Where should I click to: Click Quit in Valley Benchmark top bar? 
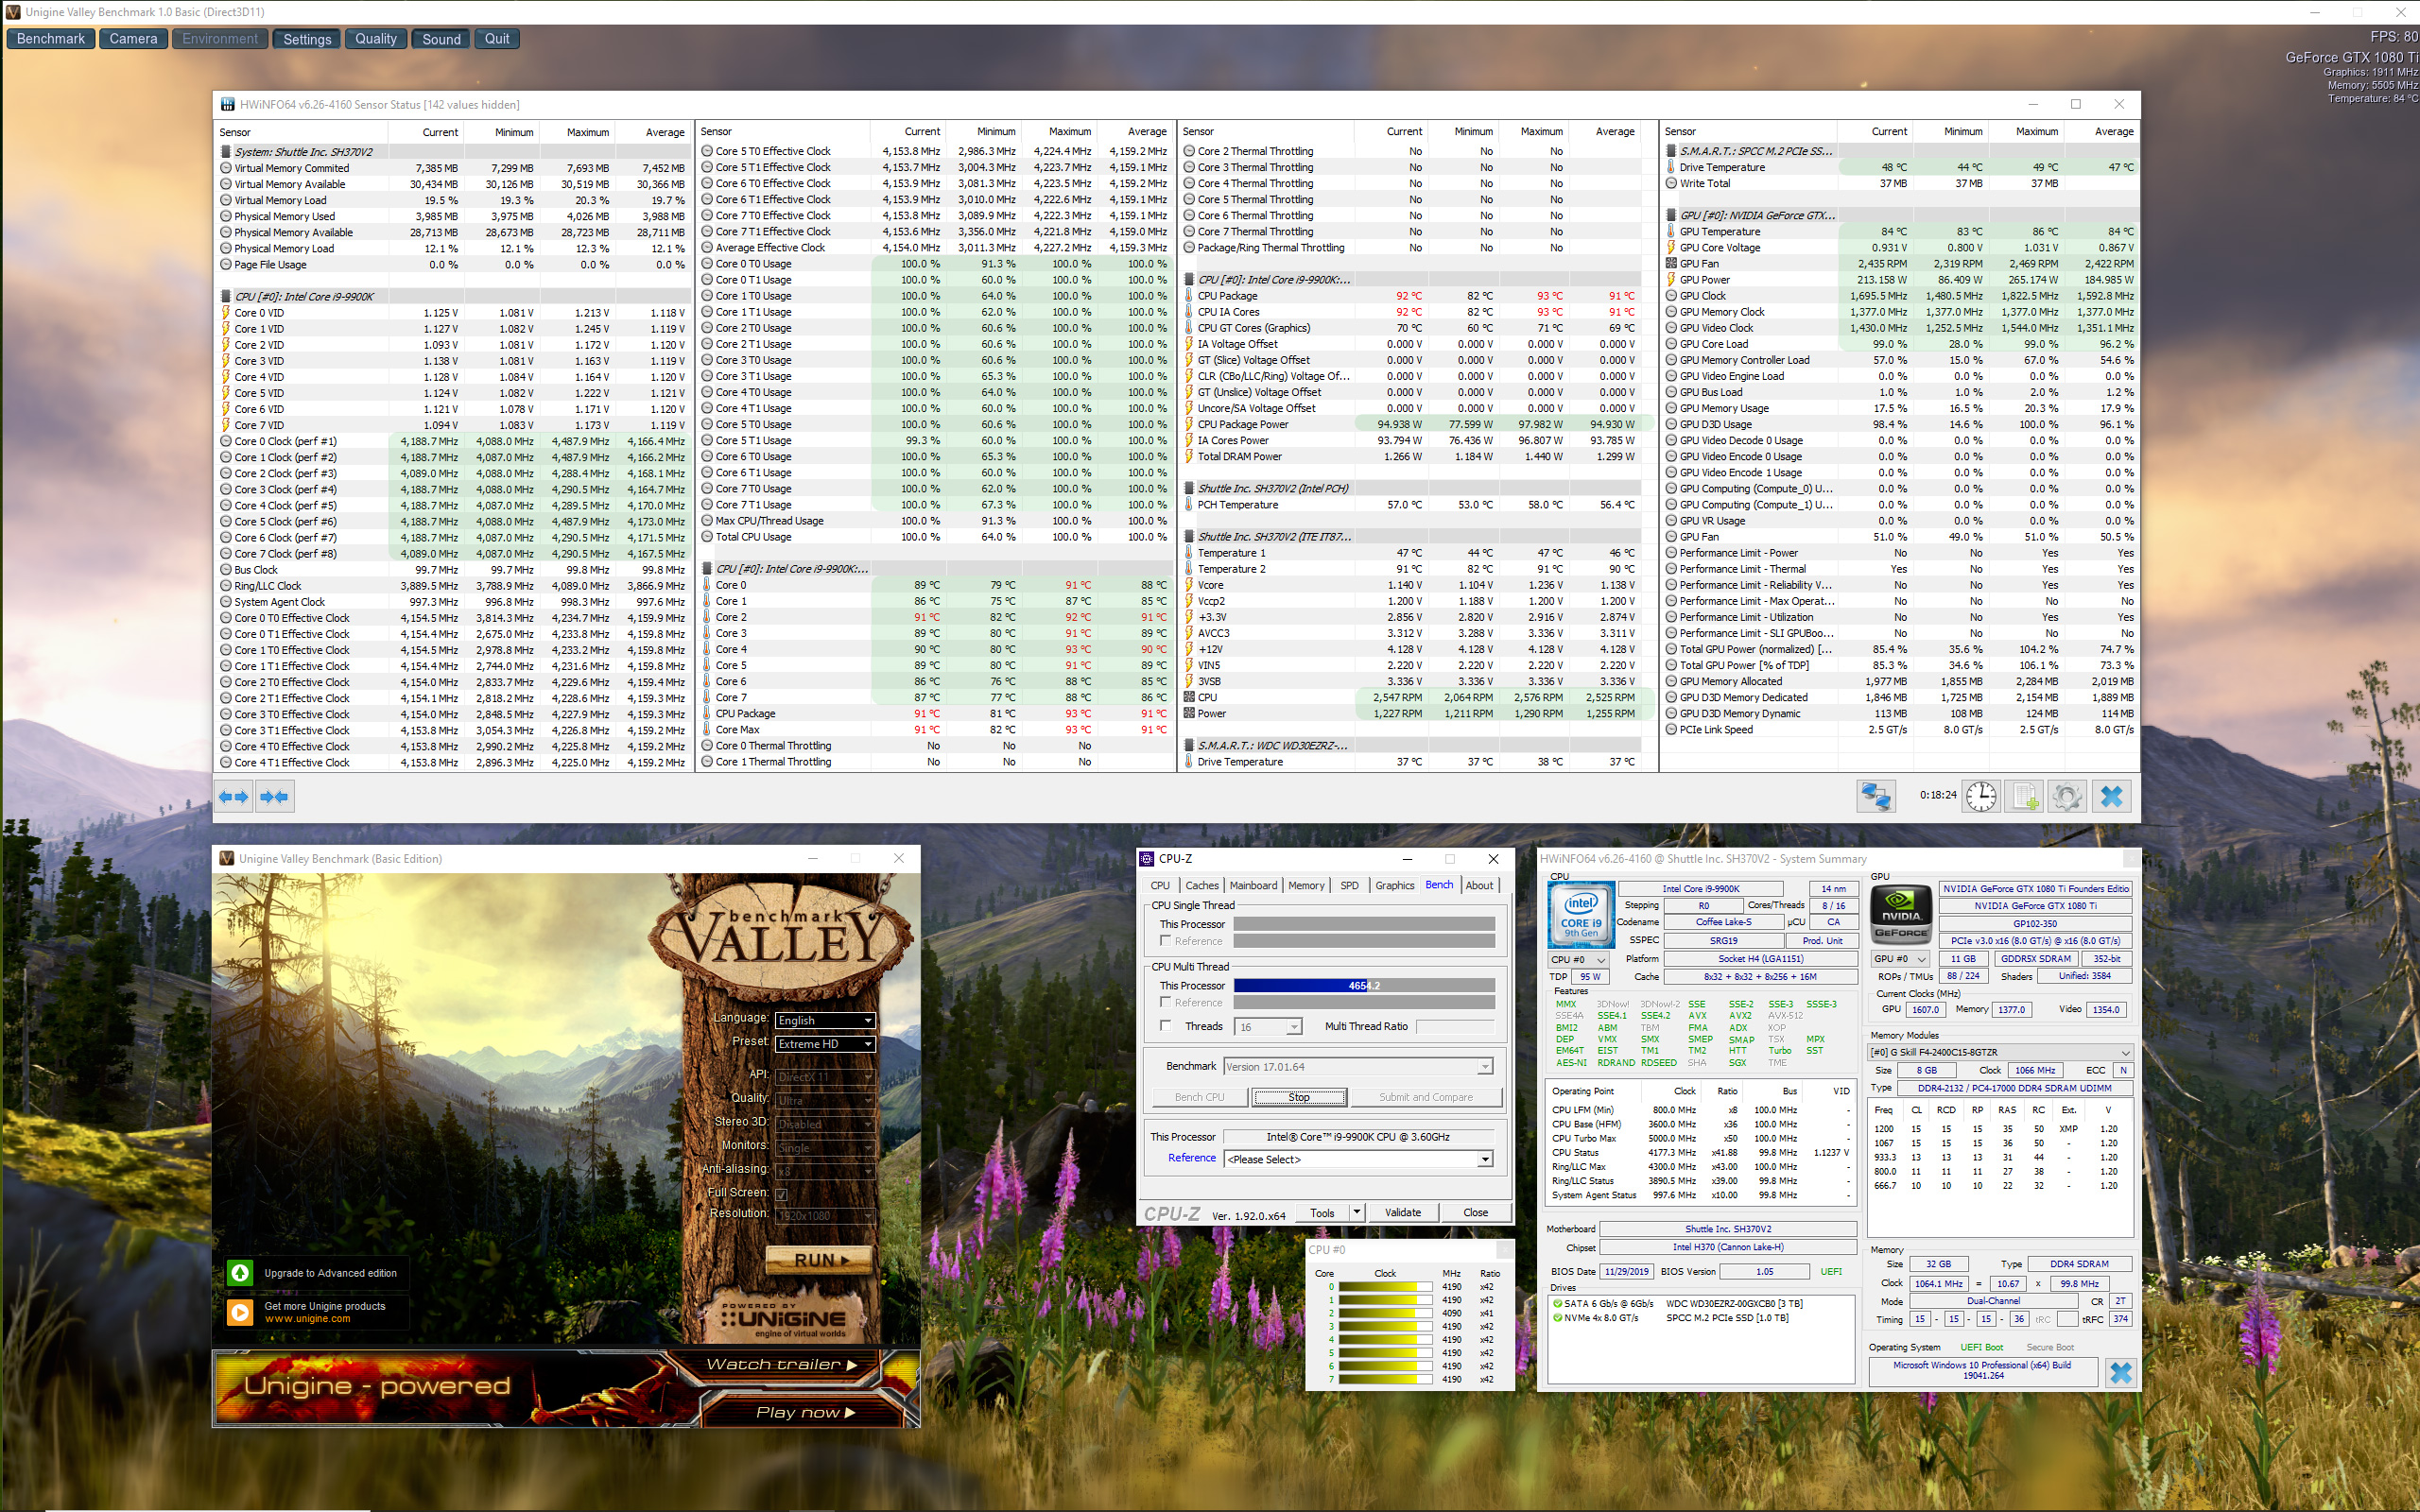tap(497, 39)
